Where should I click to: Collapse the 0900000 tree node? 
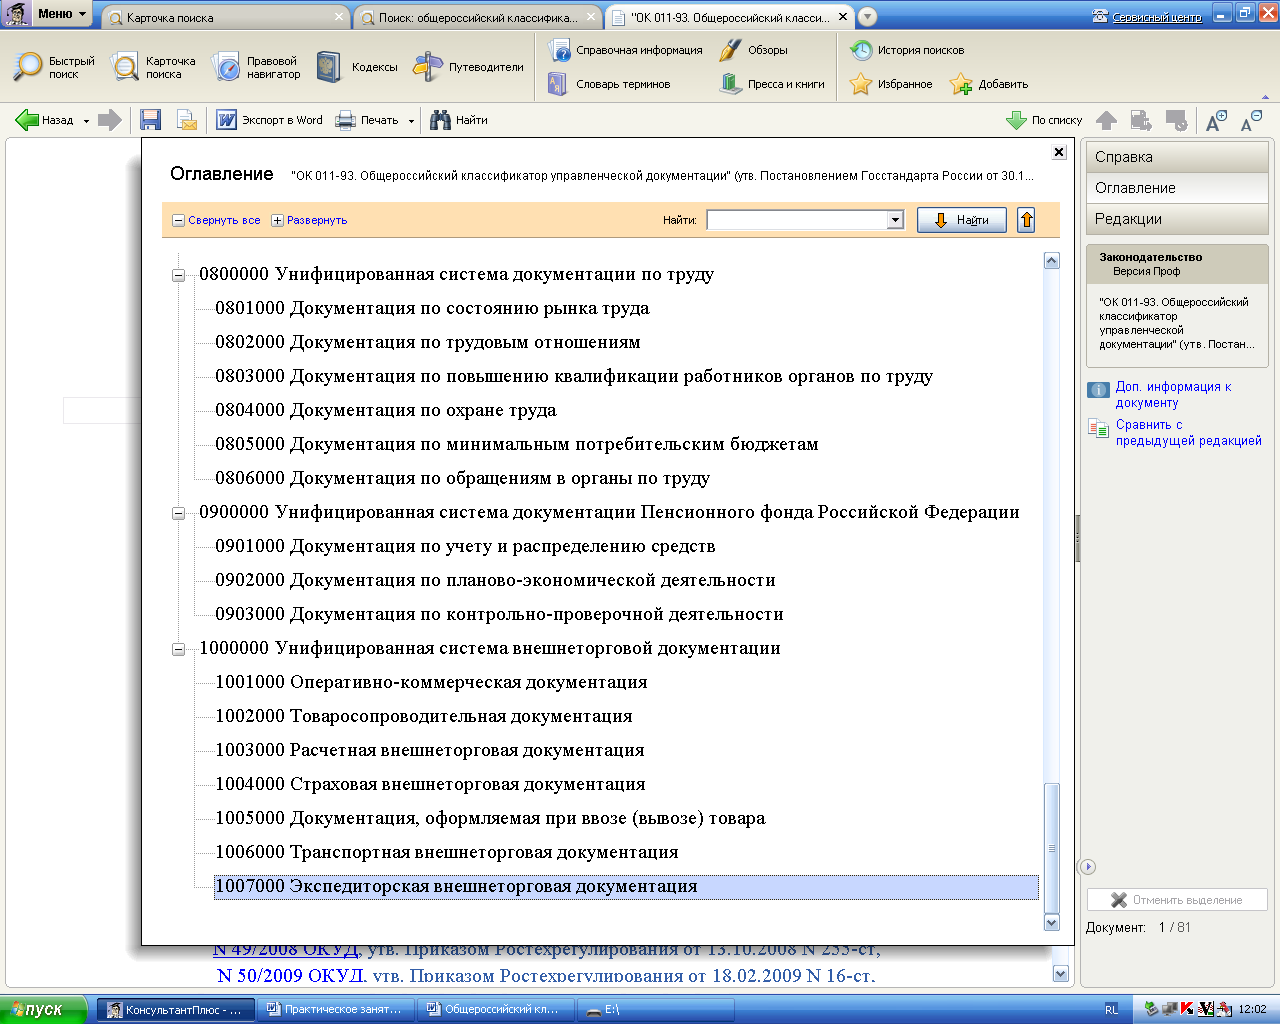[x=178, y=513]
